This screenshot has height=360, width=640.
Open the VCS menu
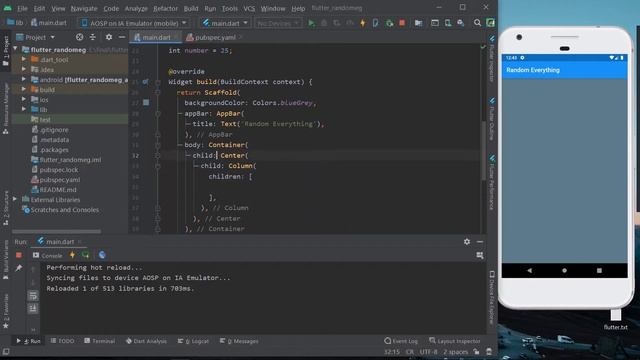point(249,8)
